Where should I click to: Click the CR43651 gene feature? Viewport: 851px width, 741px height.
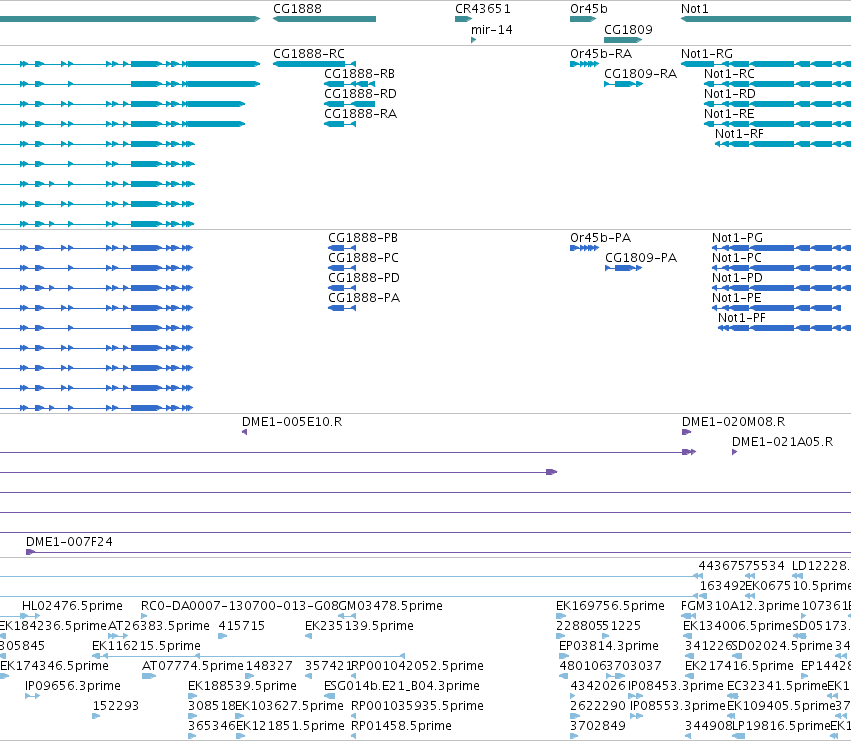463,19
